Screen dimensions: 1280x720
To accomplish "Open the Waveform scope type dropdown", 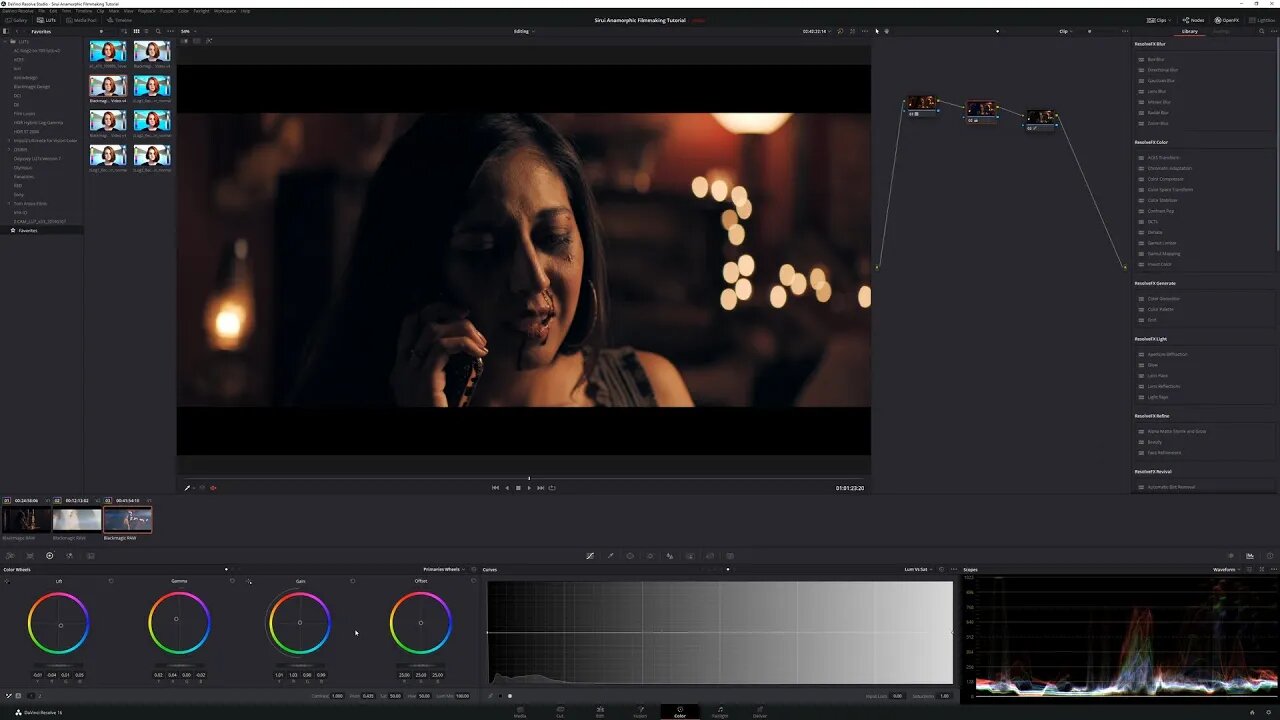I will [1227, 569].
